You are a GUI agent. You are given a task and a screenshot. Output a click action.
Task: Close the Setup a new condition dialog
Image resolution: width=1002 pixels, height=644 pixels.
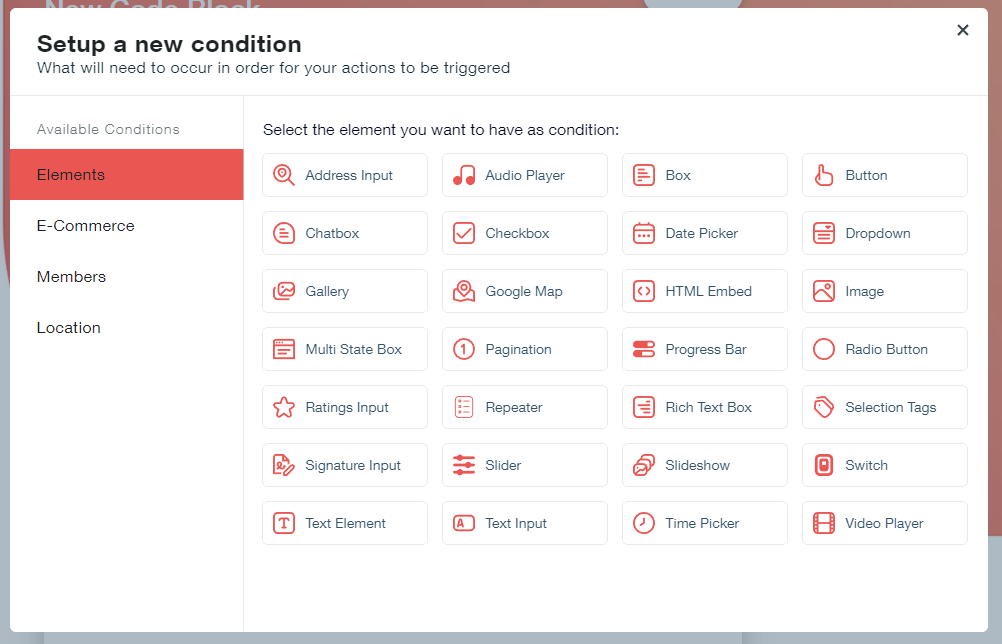pos(963,30)
